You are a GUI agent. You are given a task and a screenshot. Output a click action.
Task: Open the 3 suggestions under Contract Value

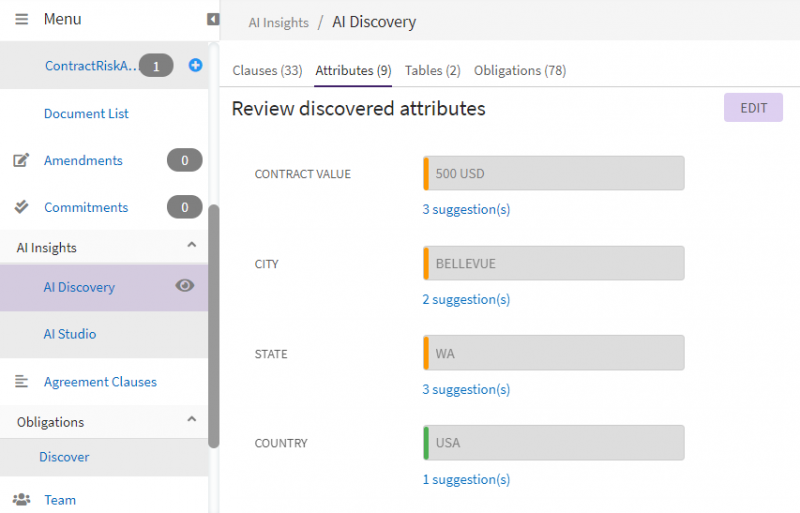(466, 209)
